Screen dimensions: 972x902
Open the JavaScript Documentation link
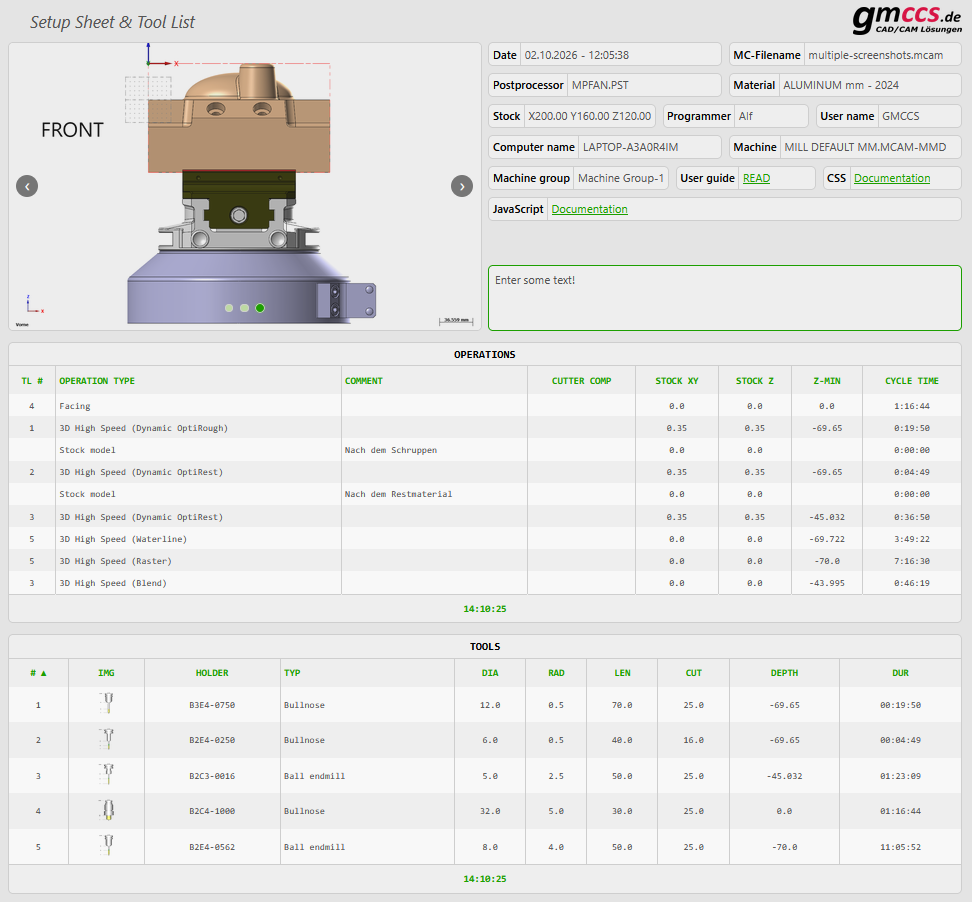(590, 210)
